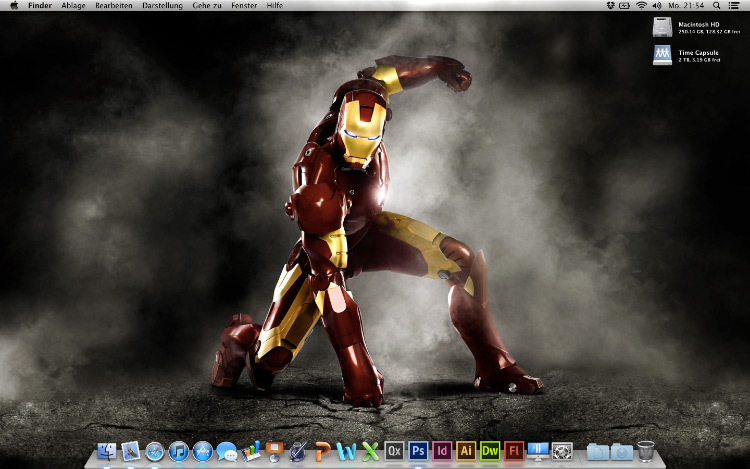
Task: Open the Finder application menu
Action: pos(40,6)
